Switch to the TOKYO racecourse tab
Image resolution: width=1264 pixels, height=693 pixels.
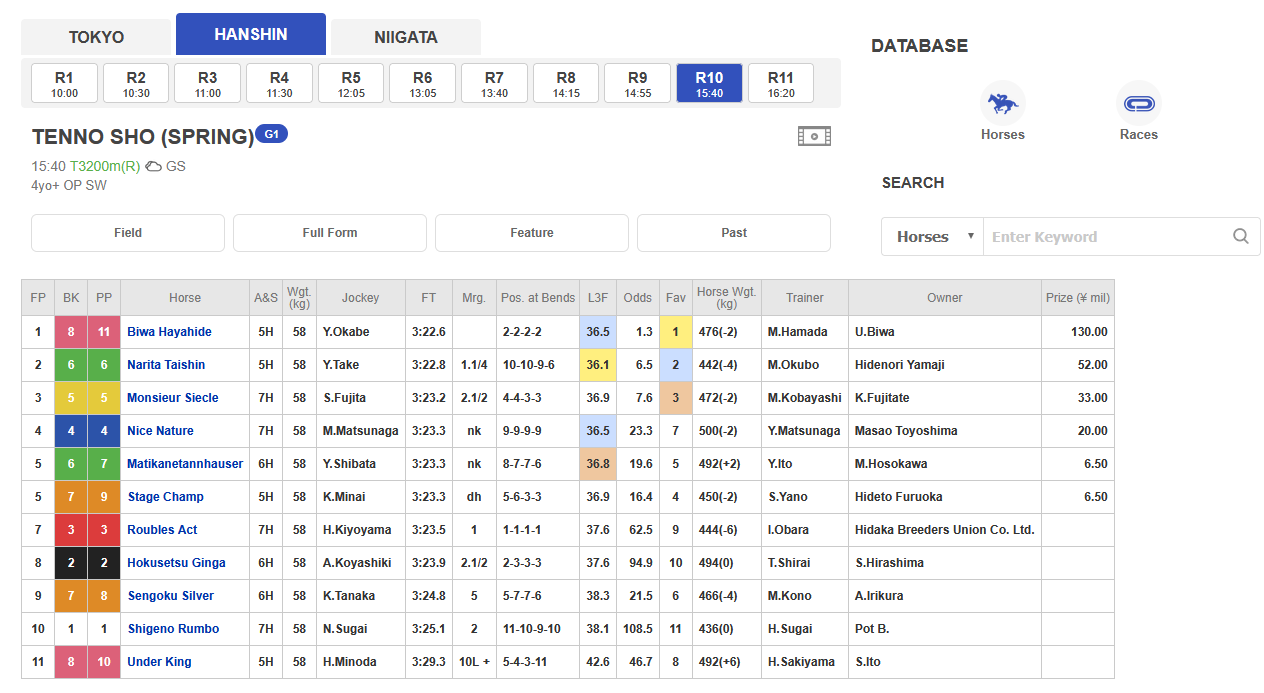pyautogui.click(x=96, y=37)
